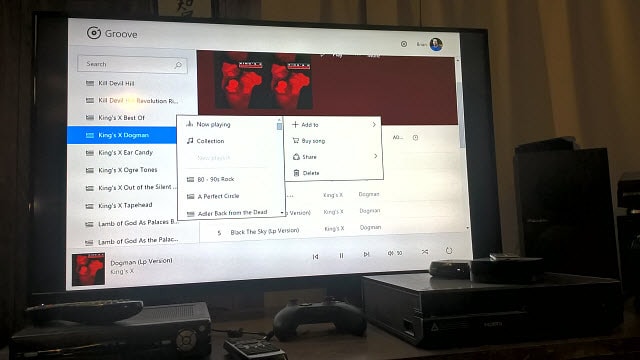This screenshot has height=360, width=640.
Task: Skip to the next track
Action: pos(367,254)
